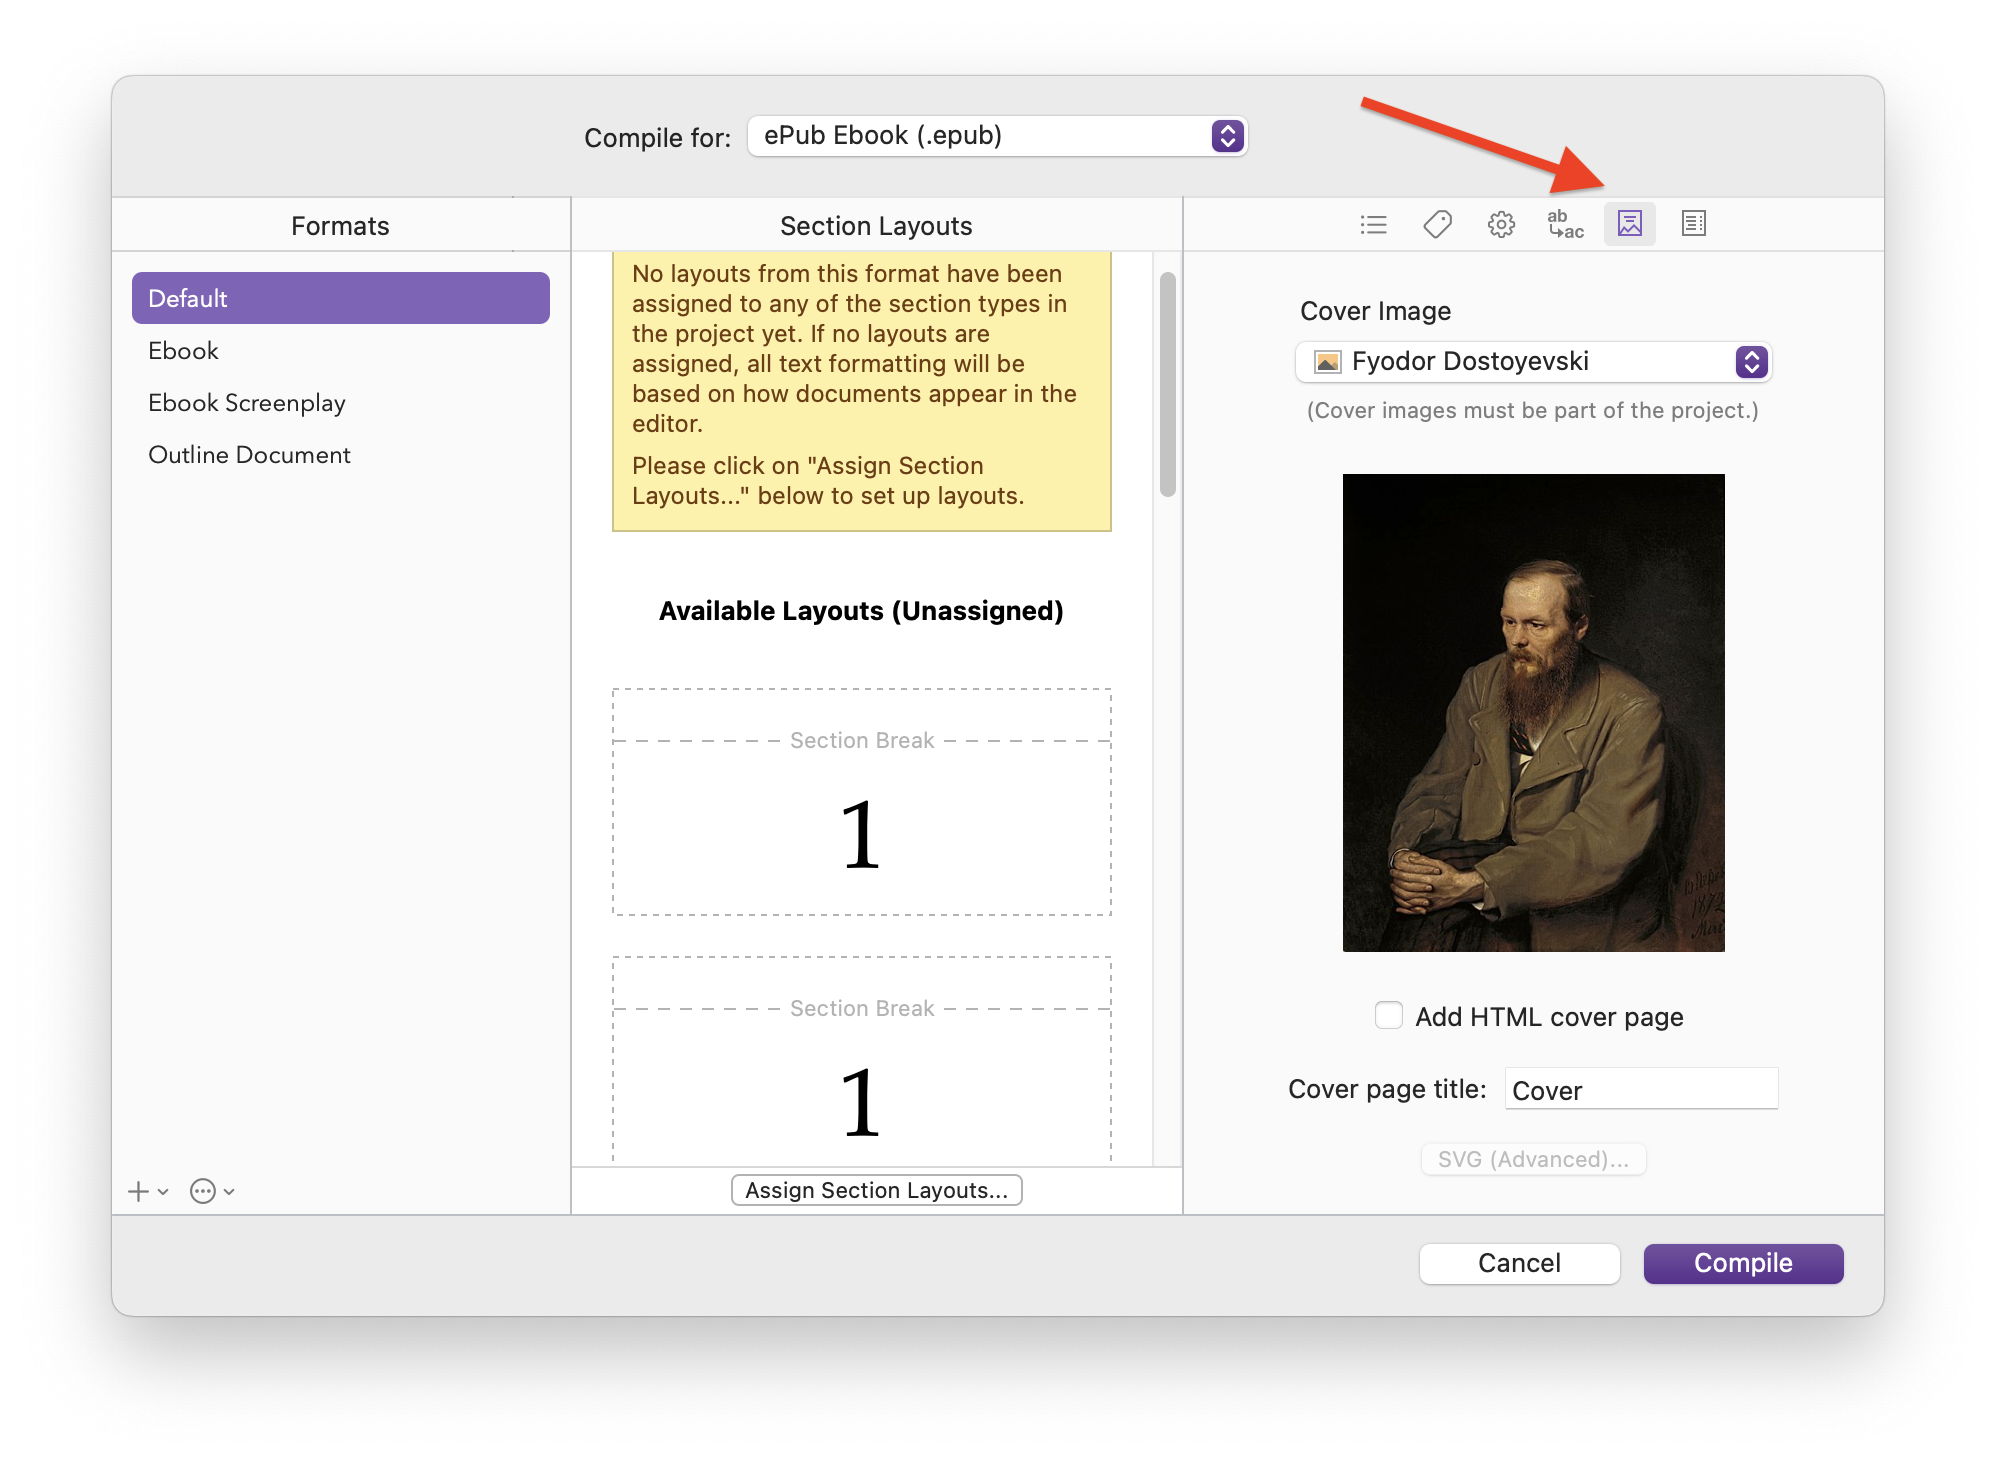The image size is (1996, 1464).
Task: Open the Table of Contents page icon
Action: click(x=1693, y=224)
